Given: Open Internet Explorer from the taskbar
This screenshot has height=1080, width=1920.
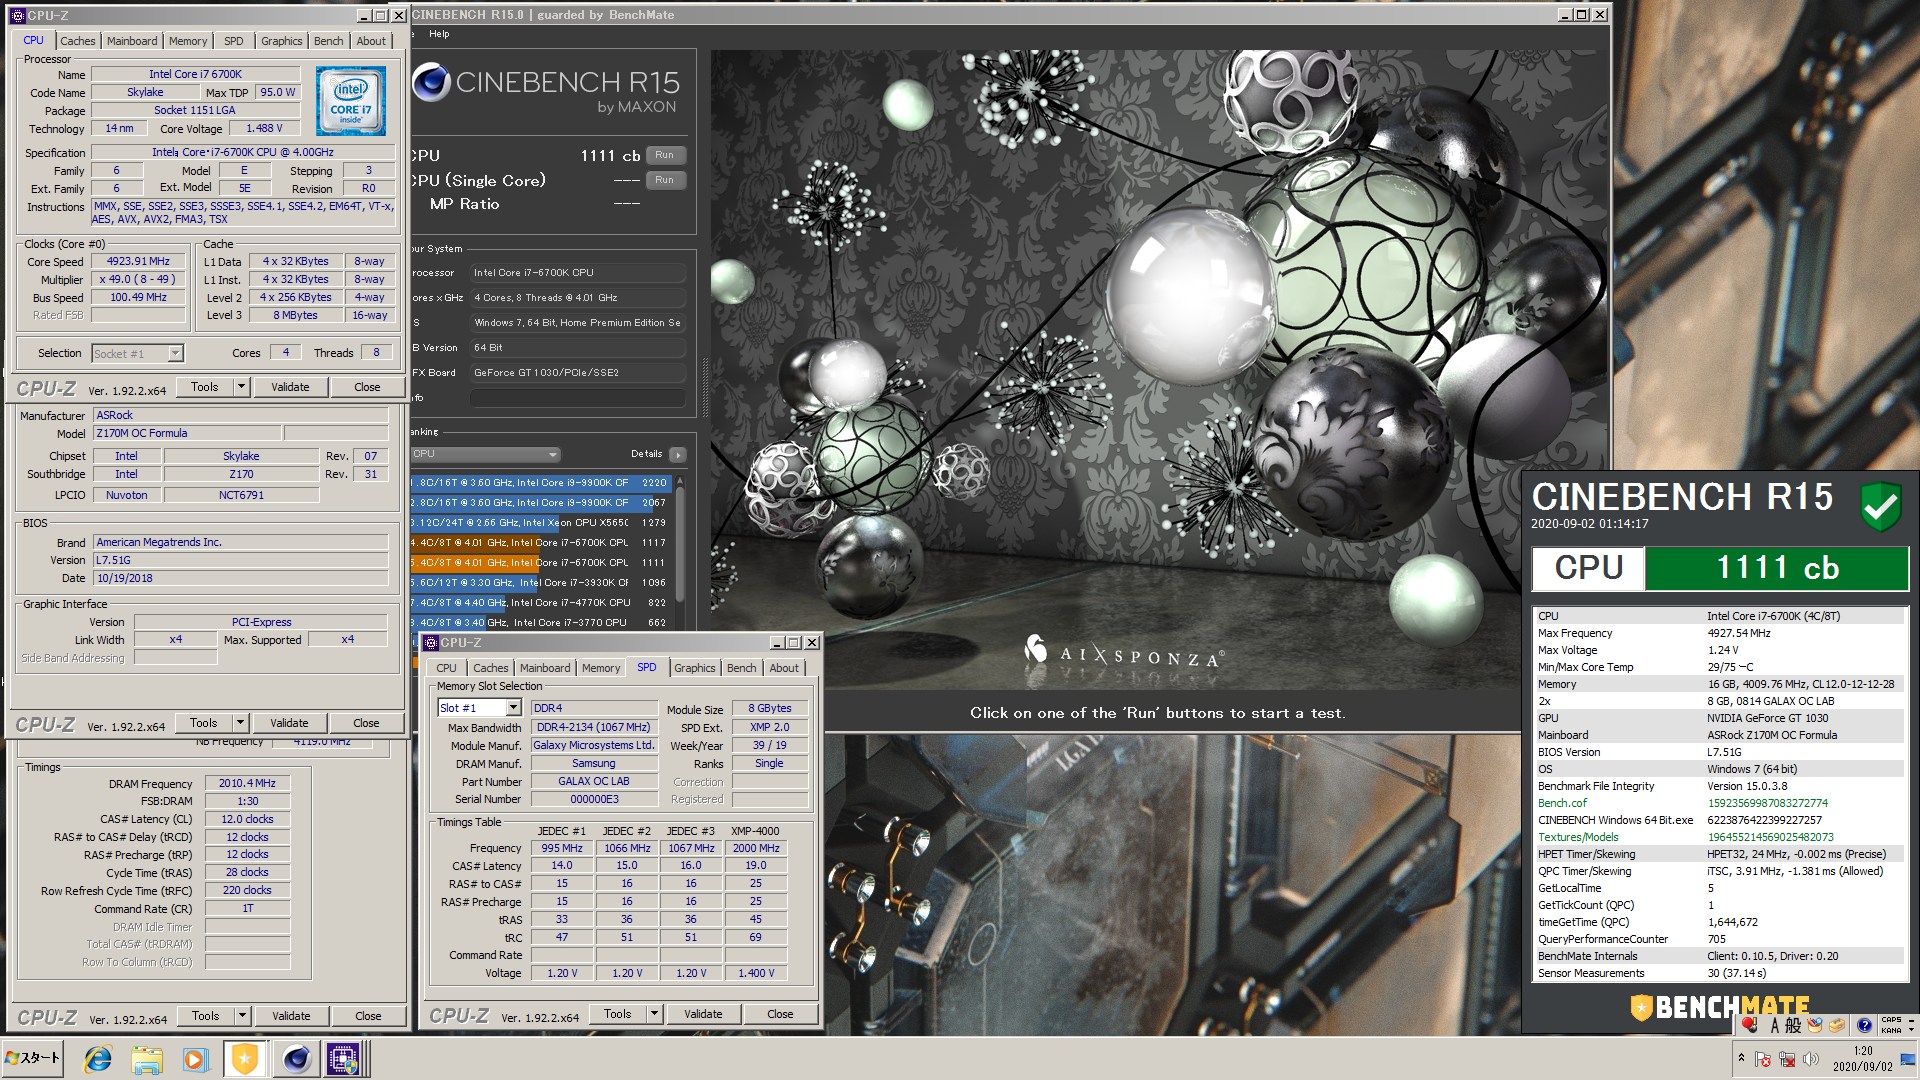Looking at the screenshot, I should pyautogui.click(x=98, y=1059).
